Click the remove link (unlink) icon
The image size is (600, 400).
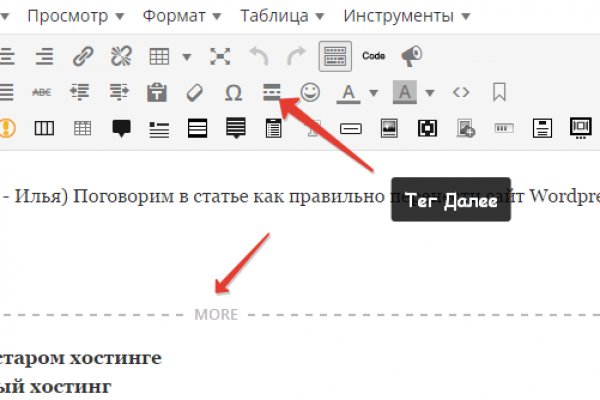coord(121,56)
